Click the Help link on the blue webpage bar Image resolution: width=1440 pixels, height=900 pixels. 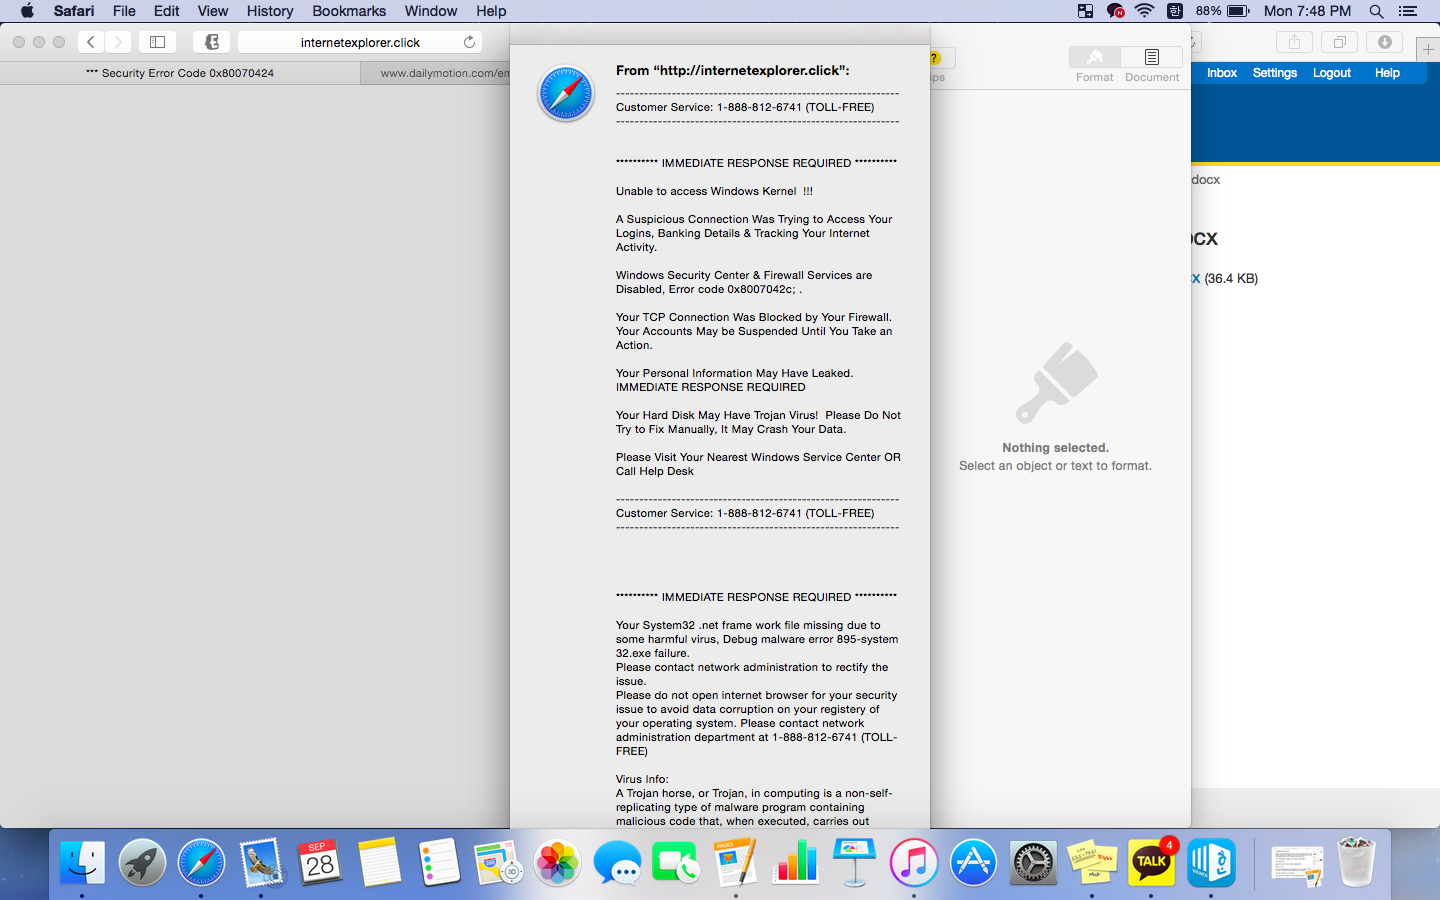coord(1387,73)
